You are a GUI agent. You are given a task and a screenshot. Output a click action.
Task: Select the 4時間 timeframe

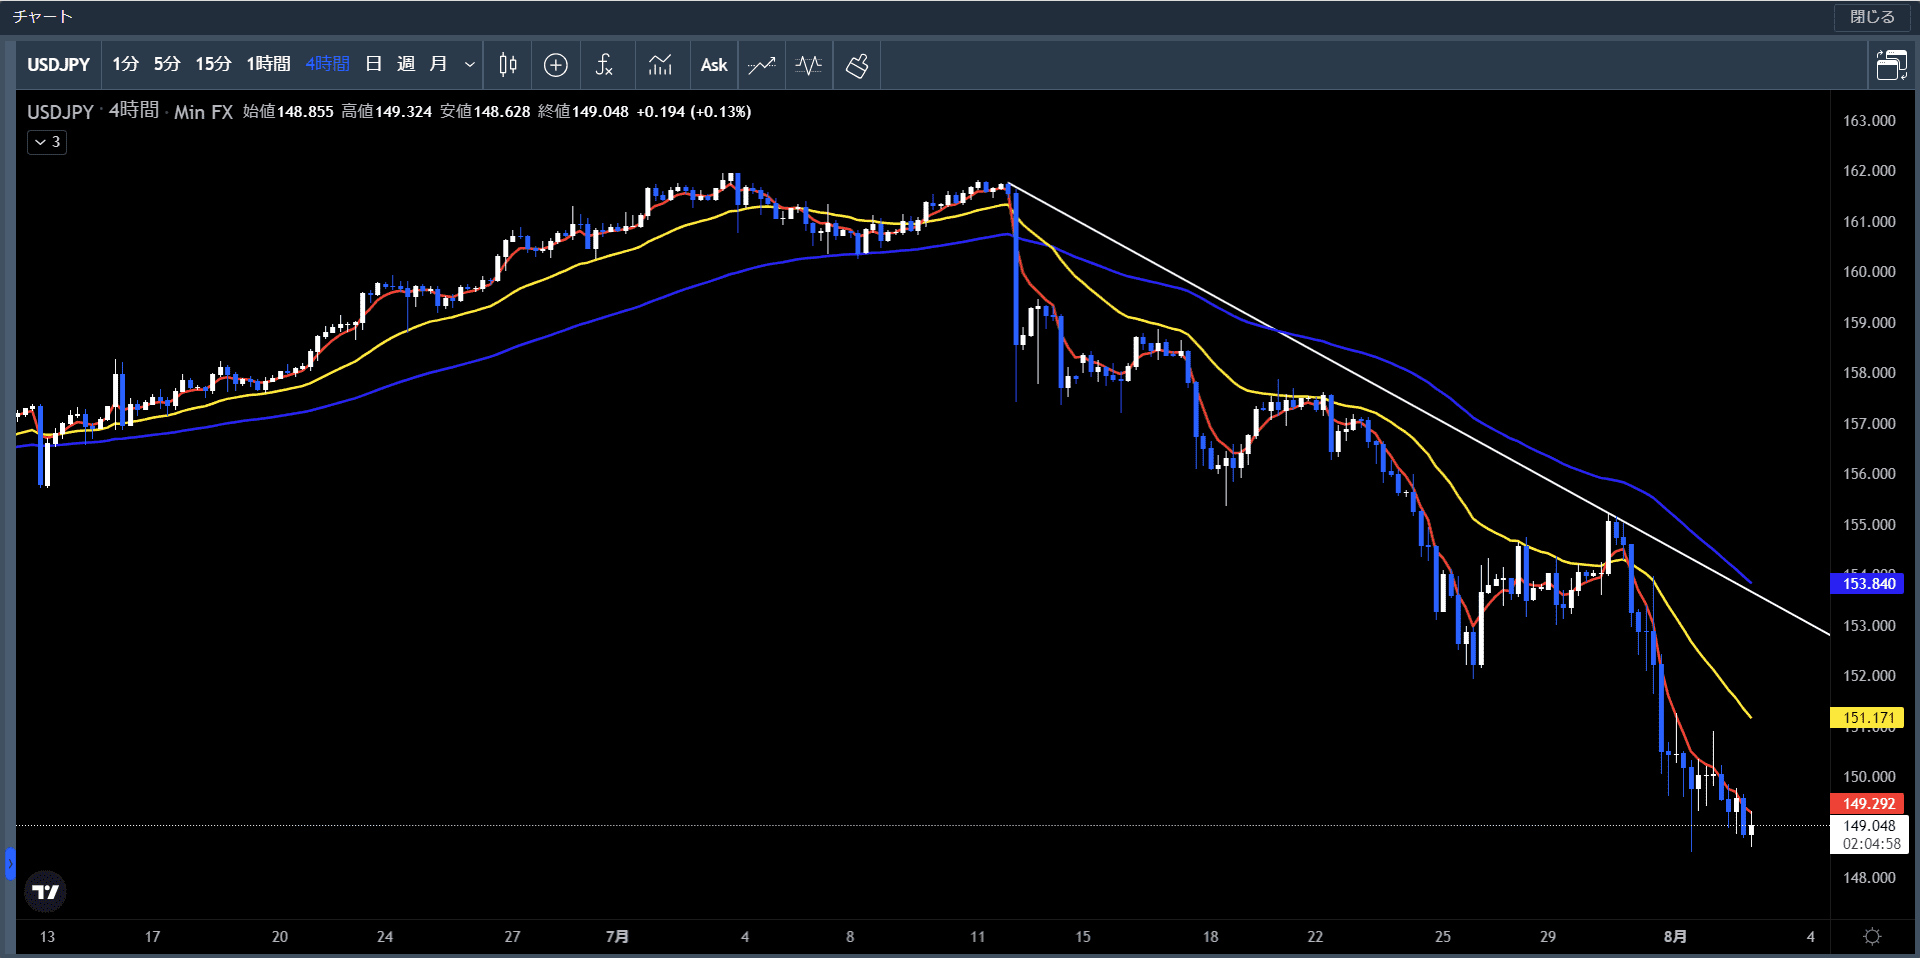click(328, 64)
